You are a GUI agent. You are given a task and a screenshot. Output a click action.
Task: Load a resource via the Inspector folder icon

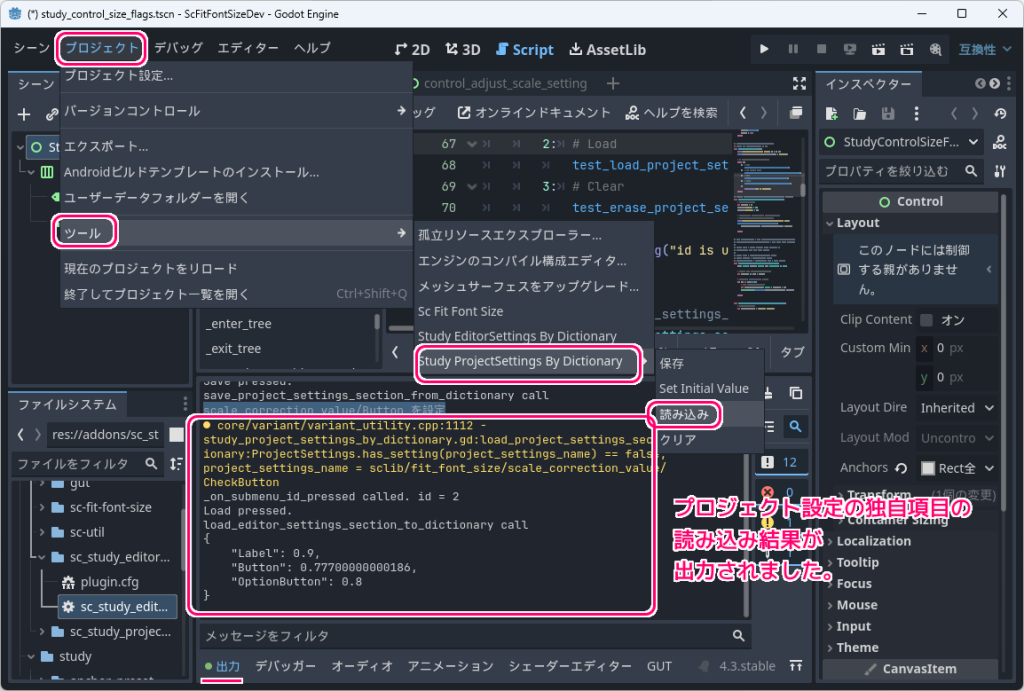click(858, 114)
